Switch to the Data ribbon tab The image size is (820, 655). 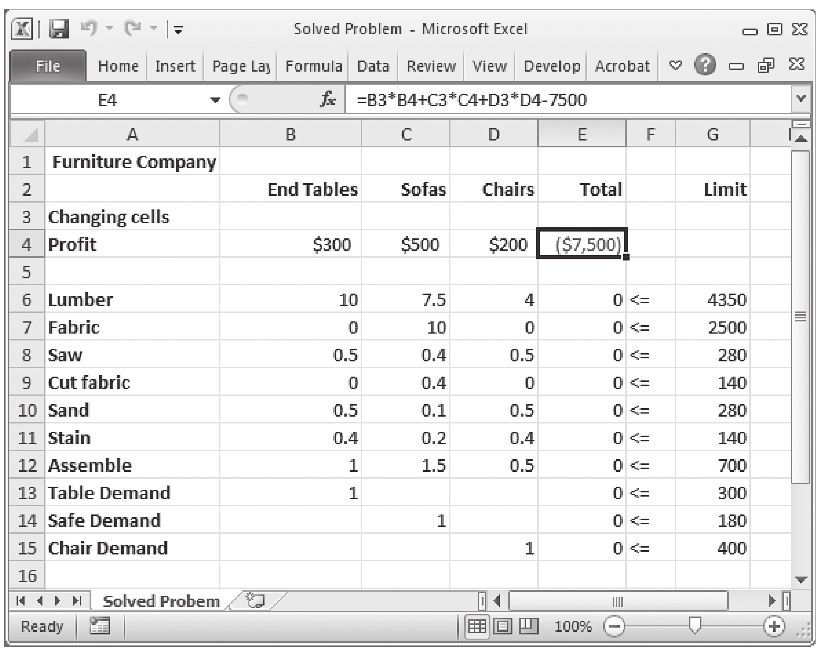pyautogui.click(x=373, y=67)
